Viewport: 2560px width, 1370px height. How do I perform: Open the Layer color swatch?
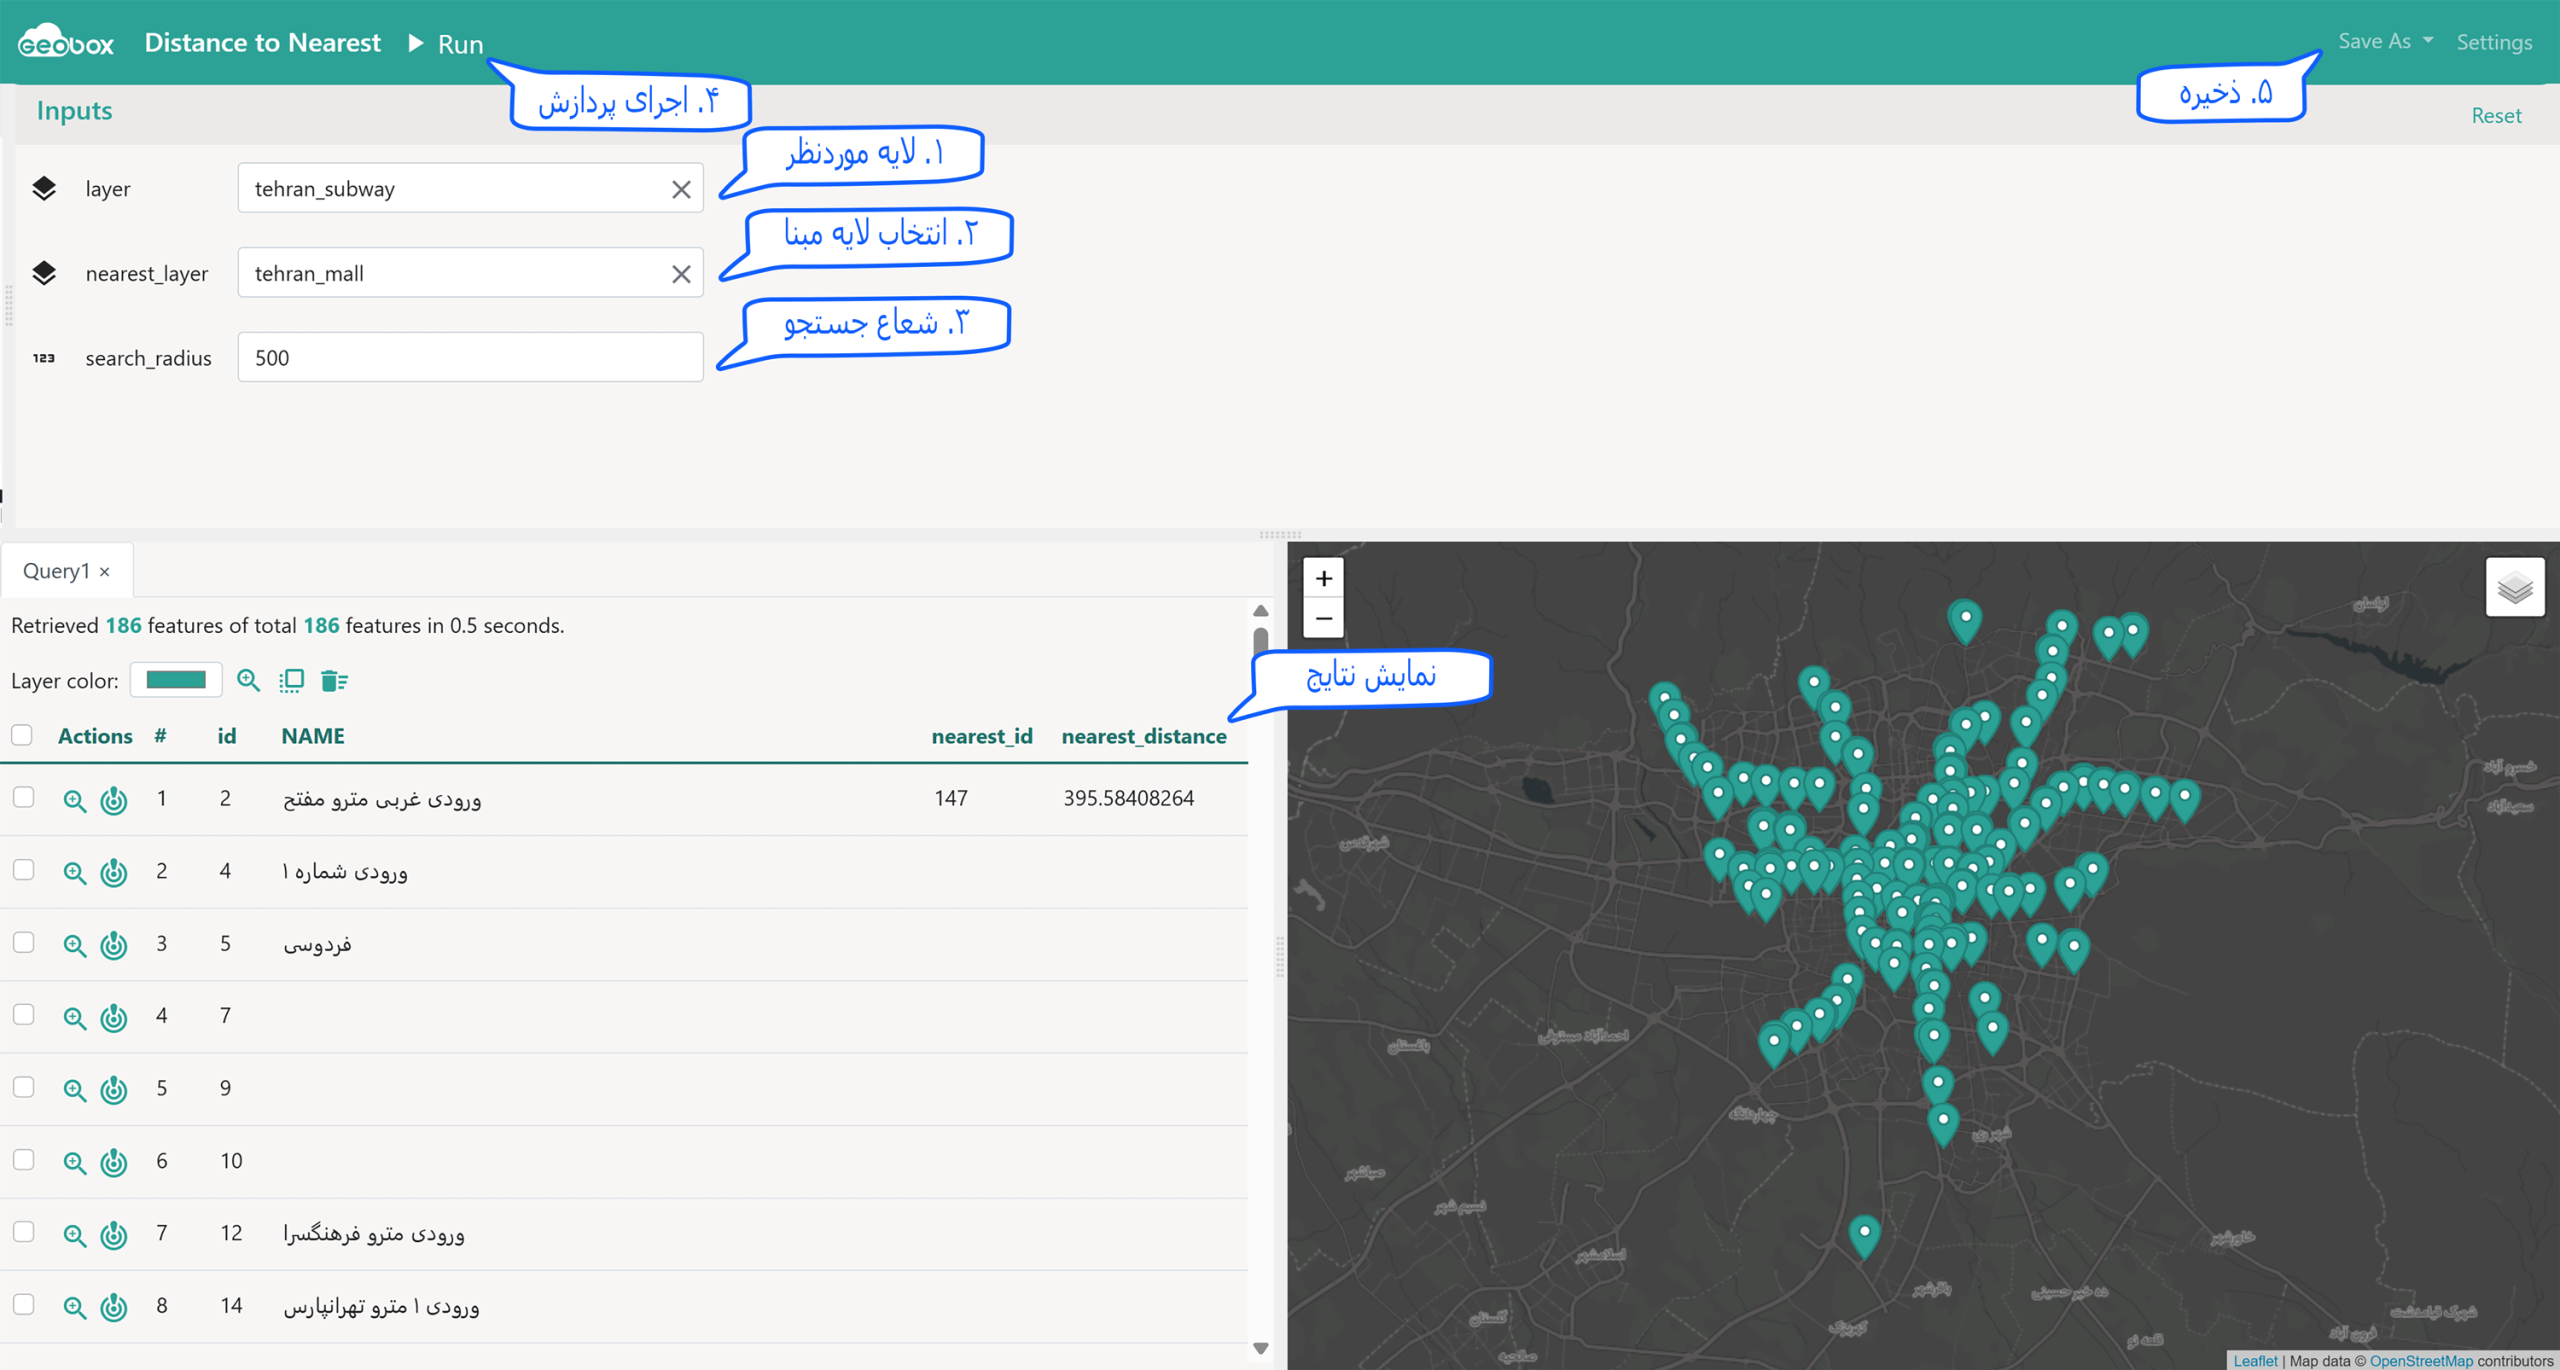(176, 680)
